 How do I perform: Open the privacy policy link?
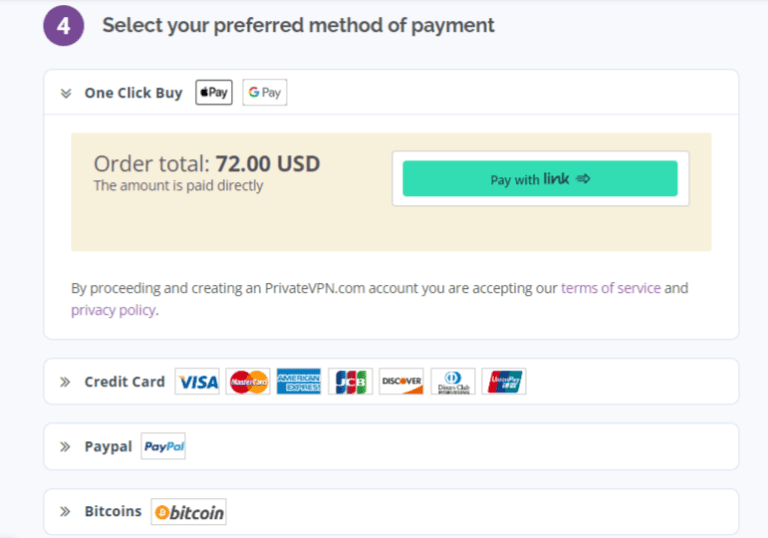[113, 310]
